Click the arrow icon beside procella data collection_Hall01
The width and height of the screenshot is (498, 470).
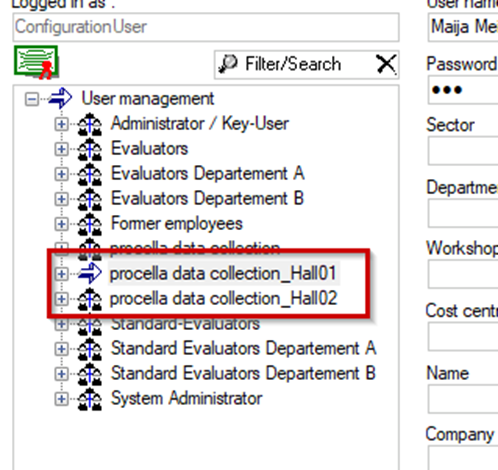click(x=90, y=273)
